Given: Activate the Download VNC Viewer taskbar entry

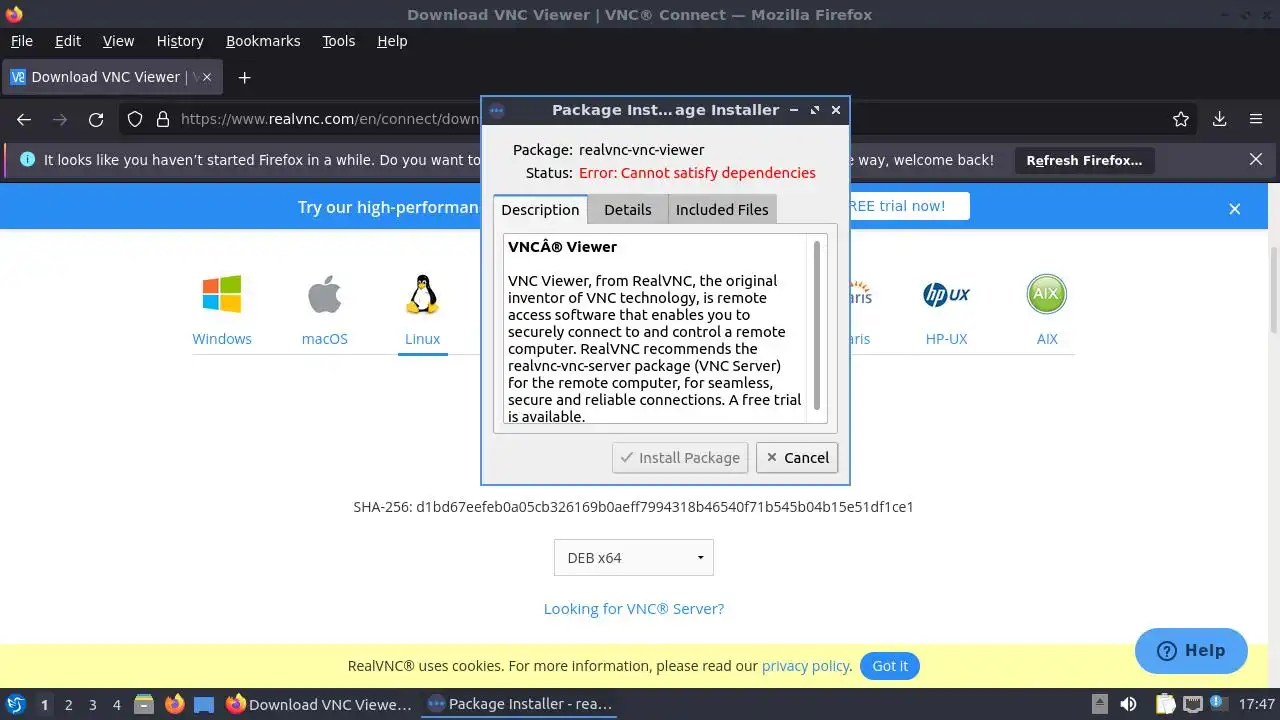Looking at the screenshot, I should 319,704.
